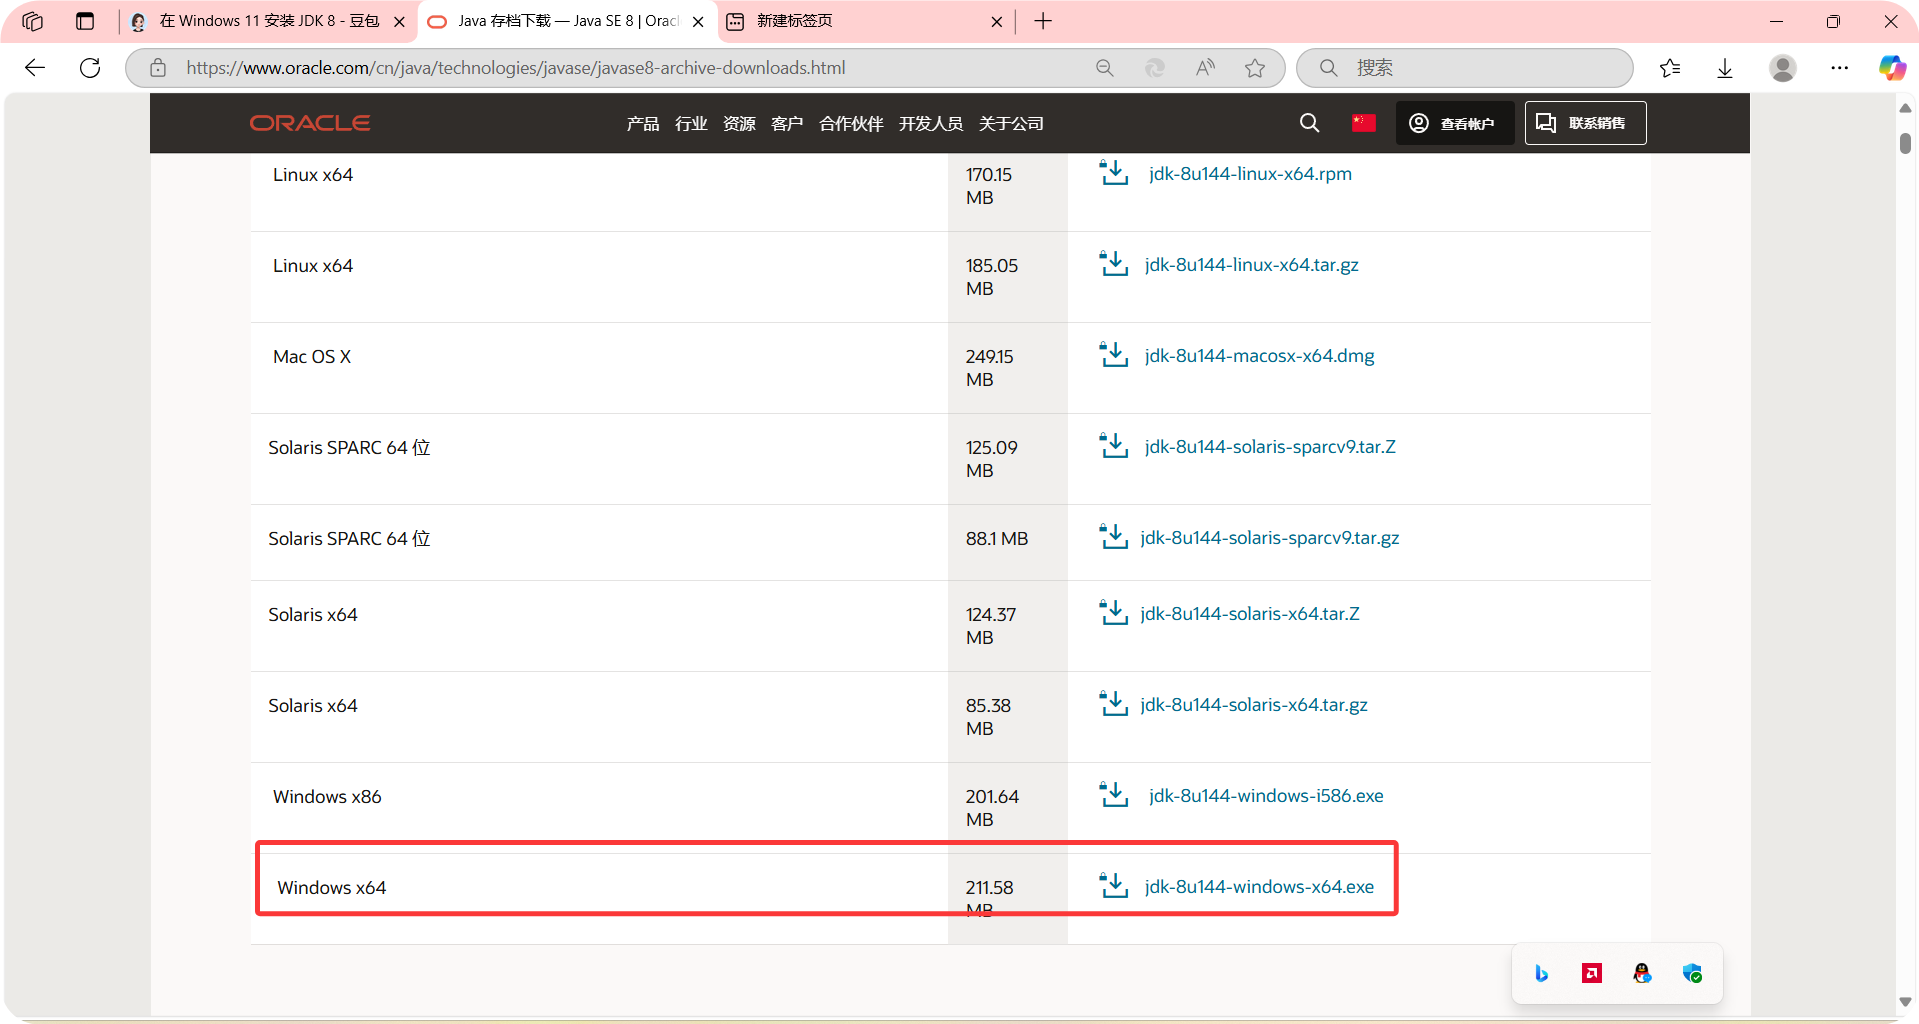Open the Copilot icon in browser toolbar

pos(1892,68)
